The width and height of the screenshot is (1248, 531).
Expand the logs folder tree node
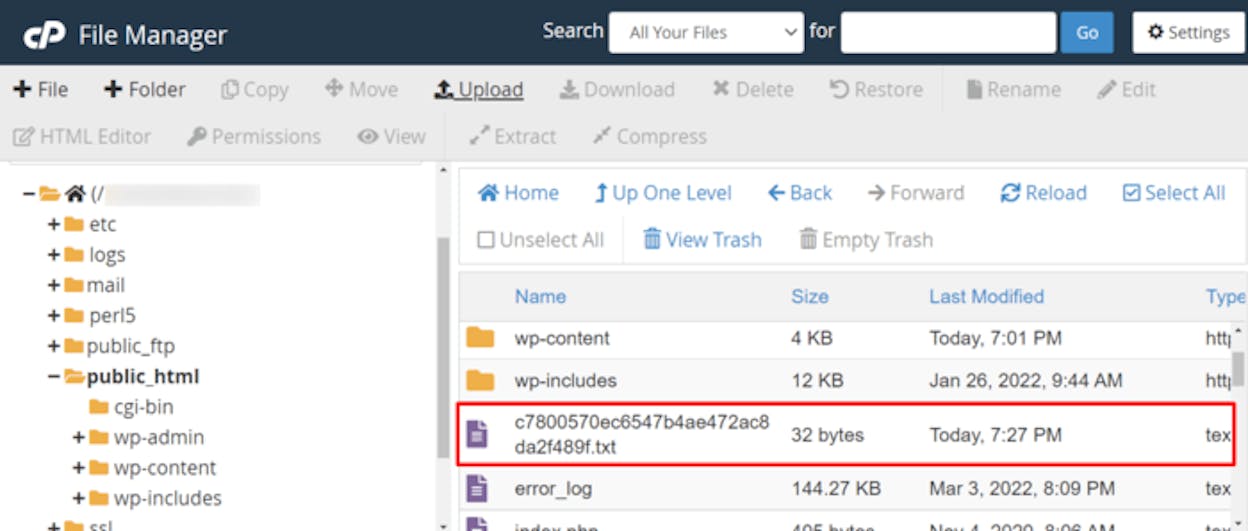(53, 254)
